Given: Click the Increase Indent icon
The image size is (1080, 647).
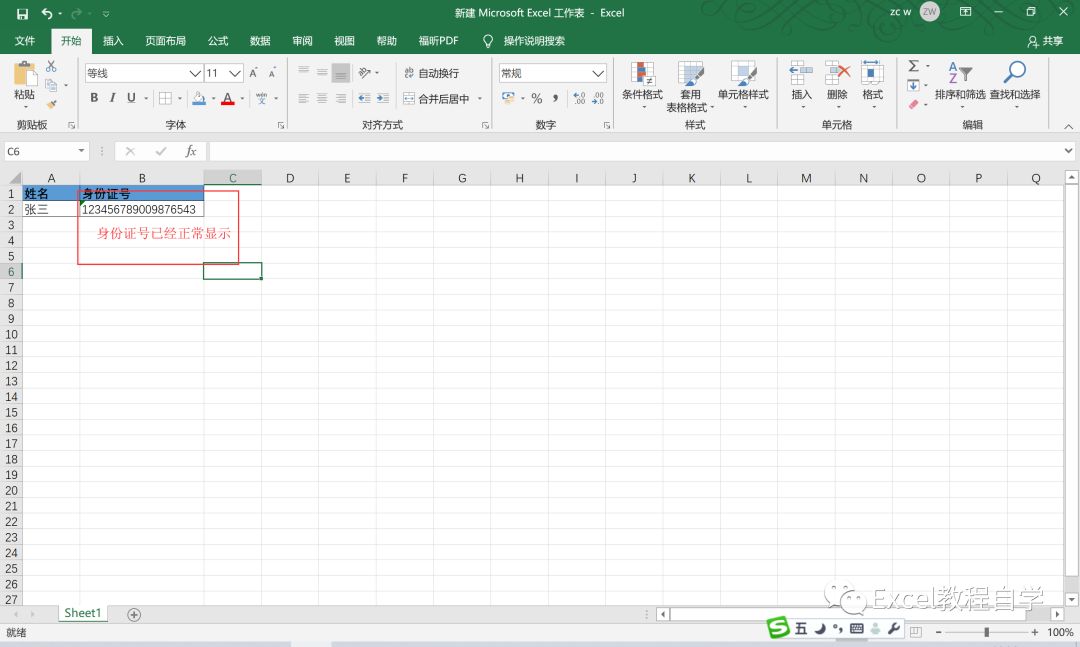Looking at the screenshot, I should pos(383,99).
